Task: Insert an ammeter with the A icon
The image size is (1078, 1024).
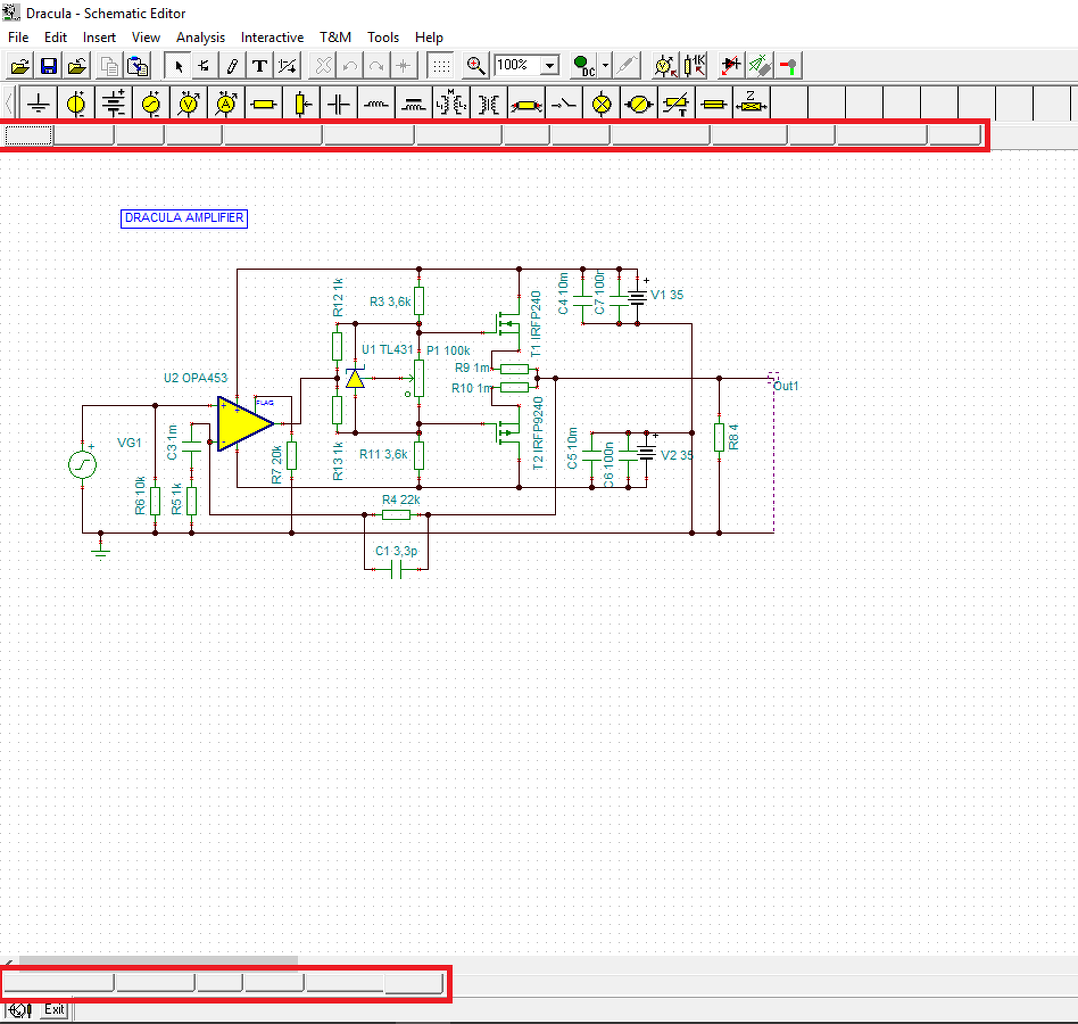Action: (226, 104)
